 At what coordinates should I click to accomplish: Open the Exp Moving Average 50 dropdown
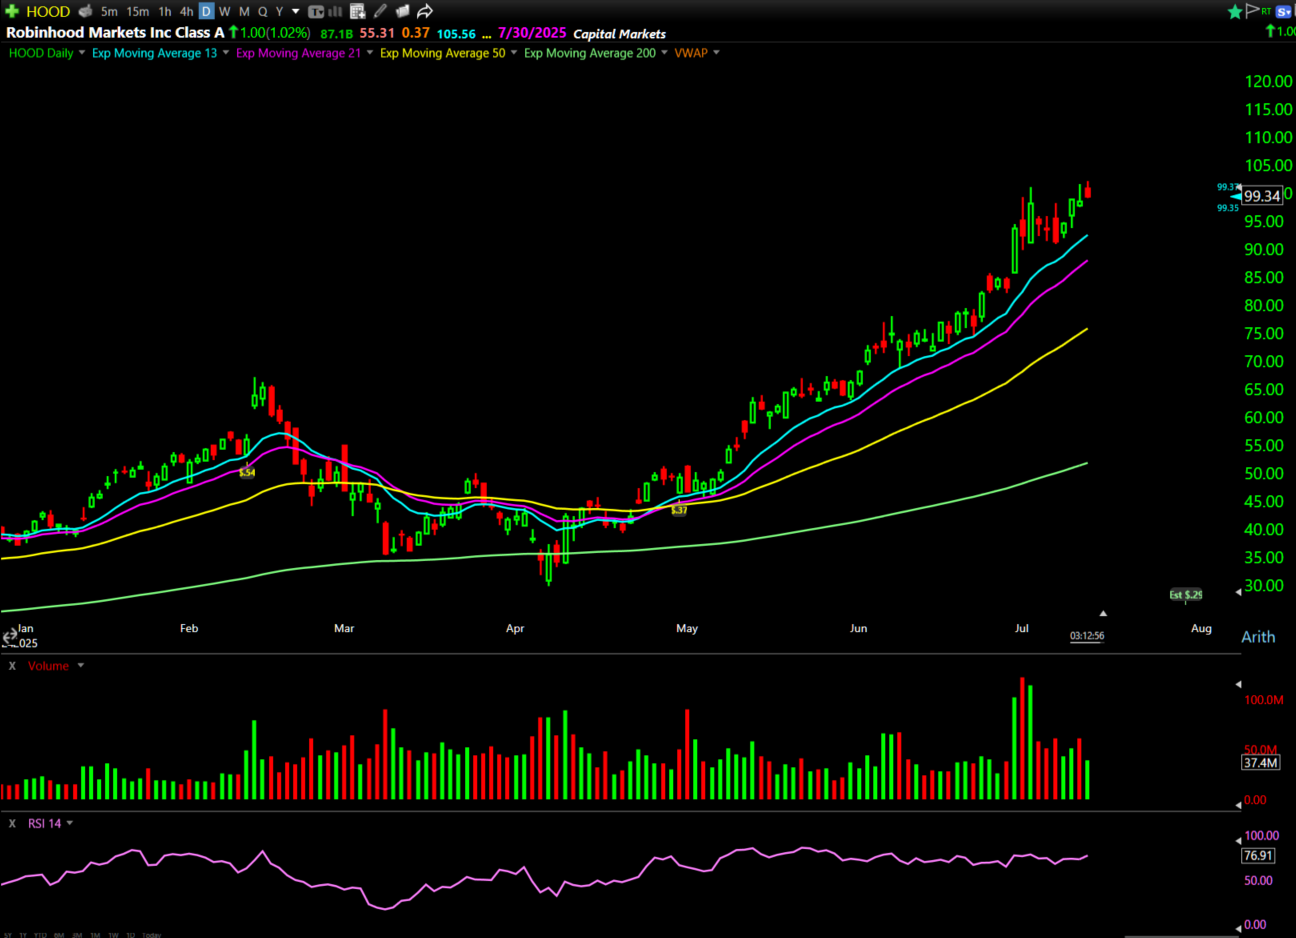pyautogui.click(x=514, y=53)
